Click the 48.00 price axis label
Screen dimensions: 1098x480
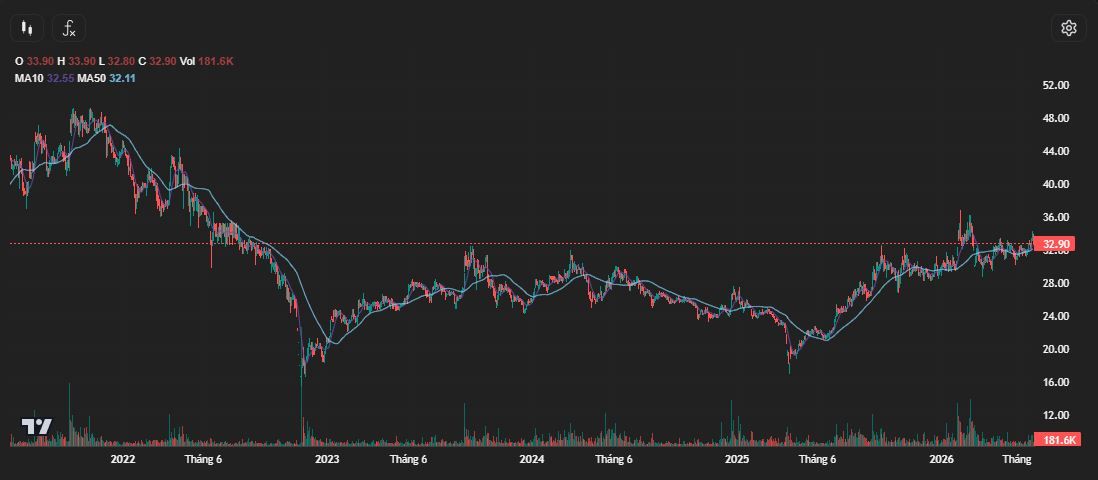tap(1056, 118)
